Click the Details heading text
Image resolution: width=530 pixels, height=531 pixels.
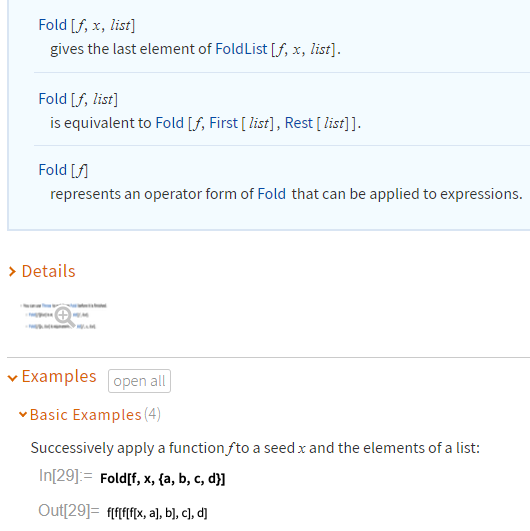tap(48, 271)
